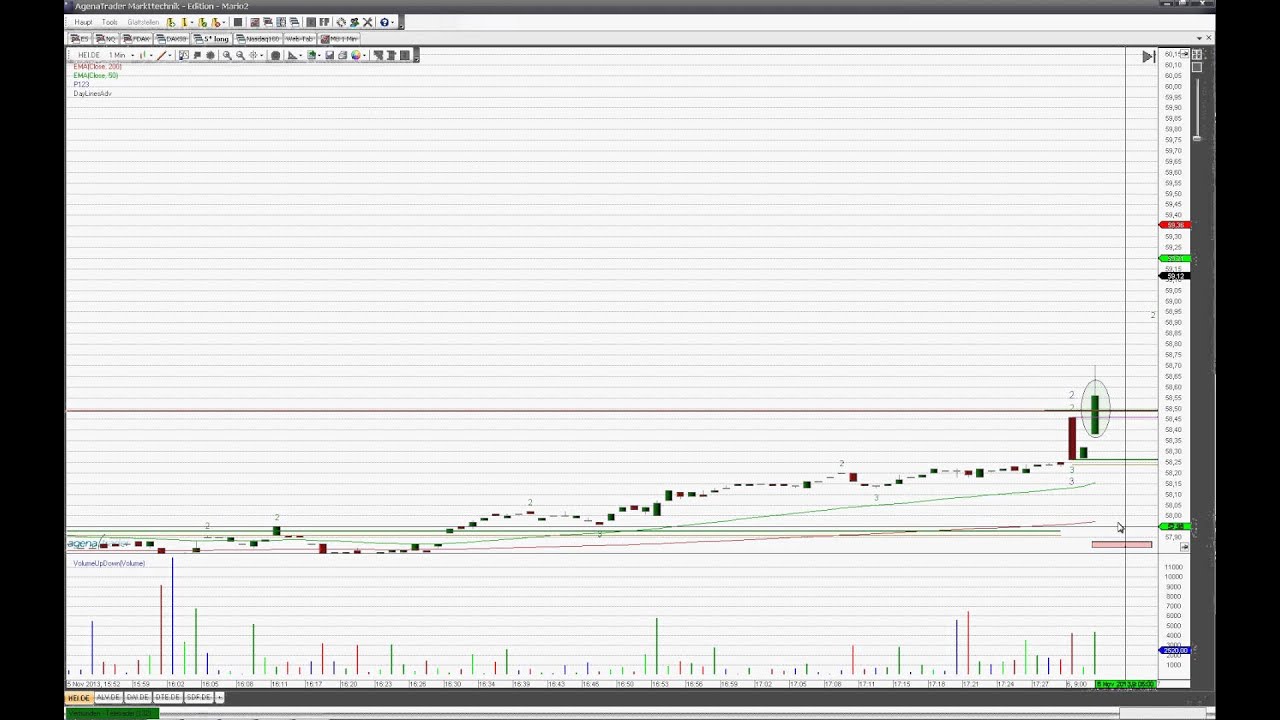The height and width of the screenshot is (720, 1280).
Task: Expand the dropdown arrow beside the help icon
Action: click(393, 22)
